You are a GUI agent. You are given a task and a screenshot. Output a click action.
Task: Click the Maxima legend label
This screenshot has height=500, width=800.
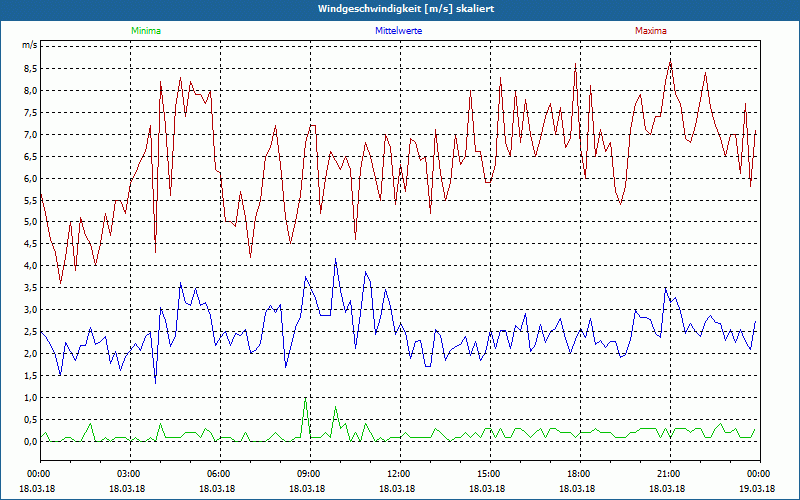pos(651,31)
